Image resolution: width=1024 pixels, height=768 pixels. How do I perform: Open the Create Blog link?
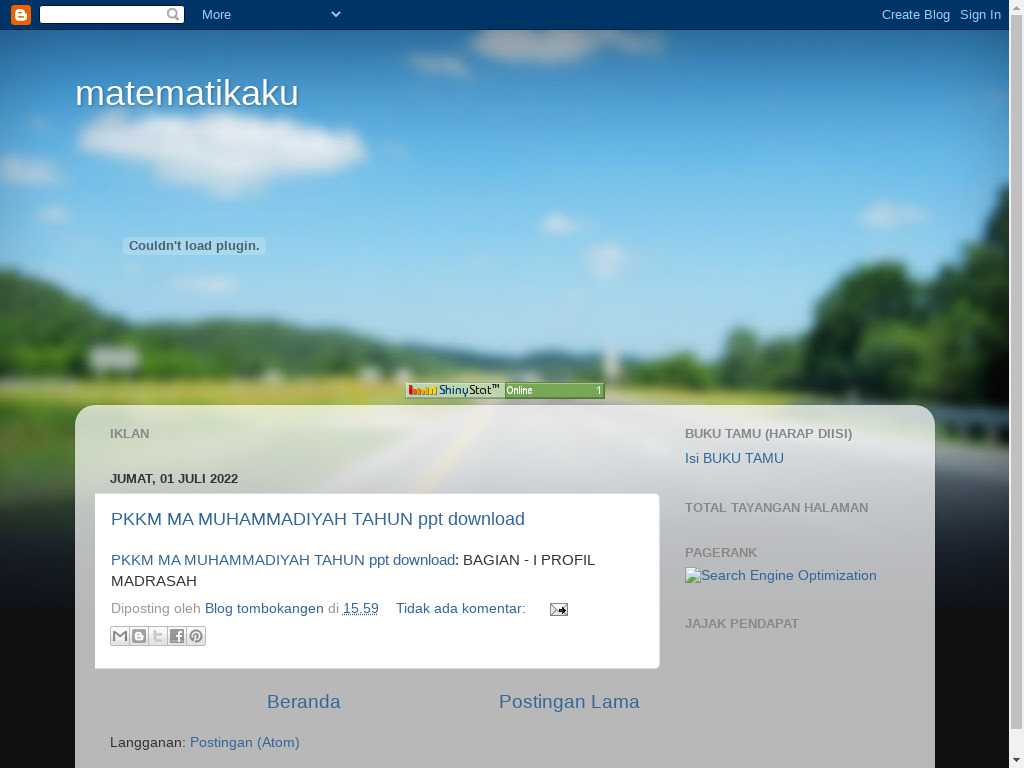[916, 14]
